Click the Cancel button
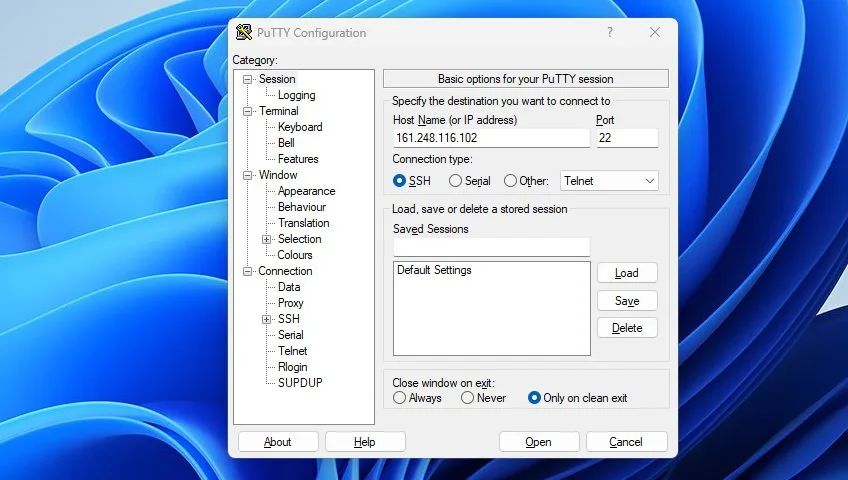Image resolution: width=848 pixels, height=480 pixels. tap(627, 442)
